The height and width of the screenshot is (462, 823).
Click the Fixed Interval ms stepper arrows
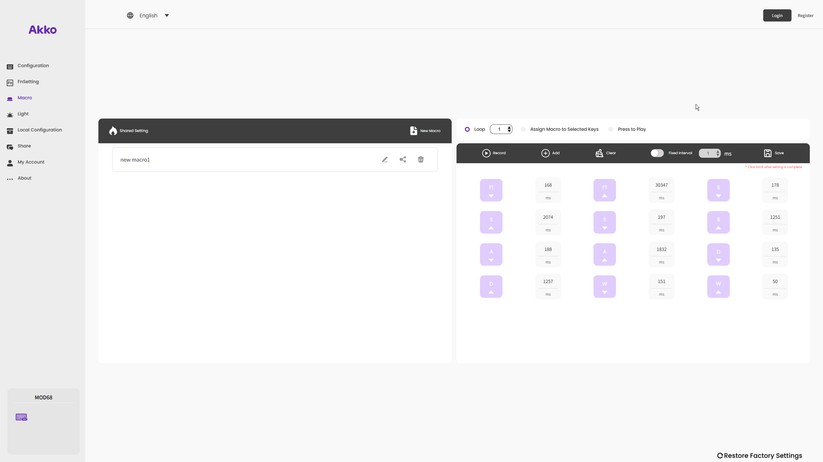click(717, 153)
